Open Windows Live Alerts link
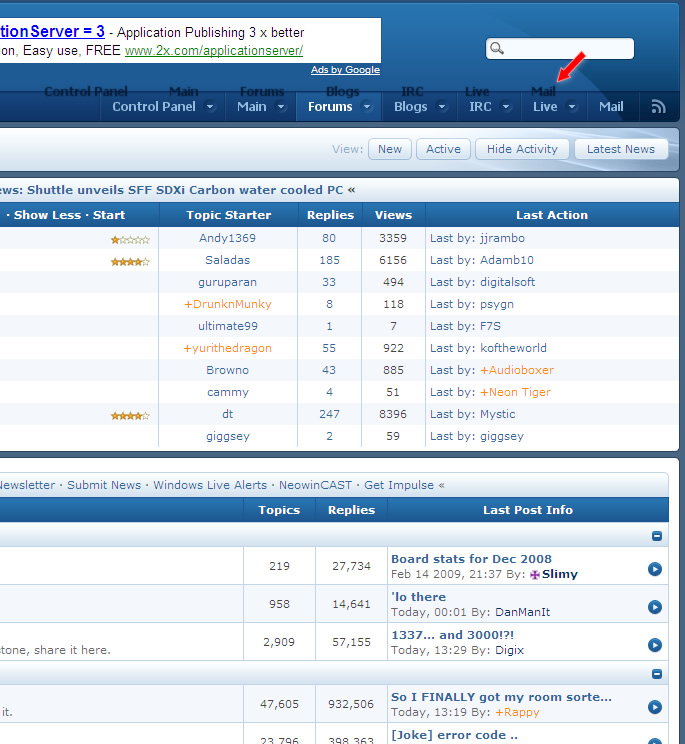 coord(210,485)
